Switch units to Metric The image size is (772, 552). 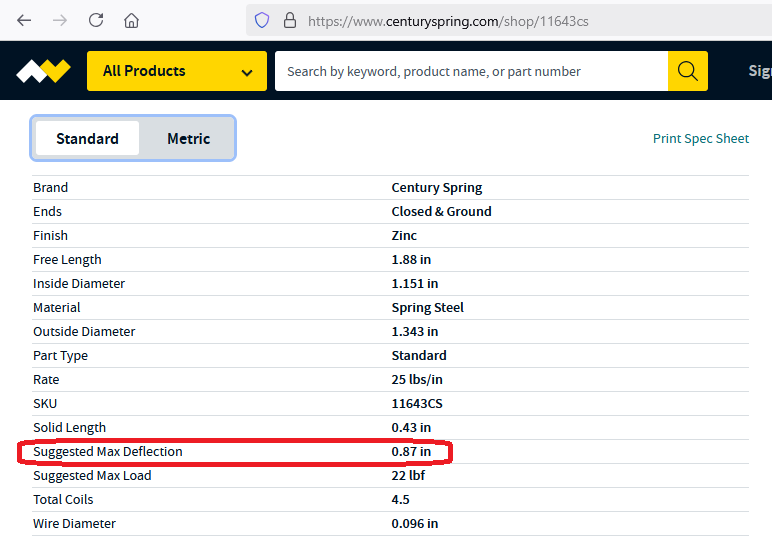189,138
